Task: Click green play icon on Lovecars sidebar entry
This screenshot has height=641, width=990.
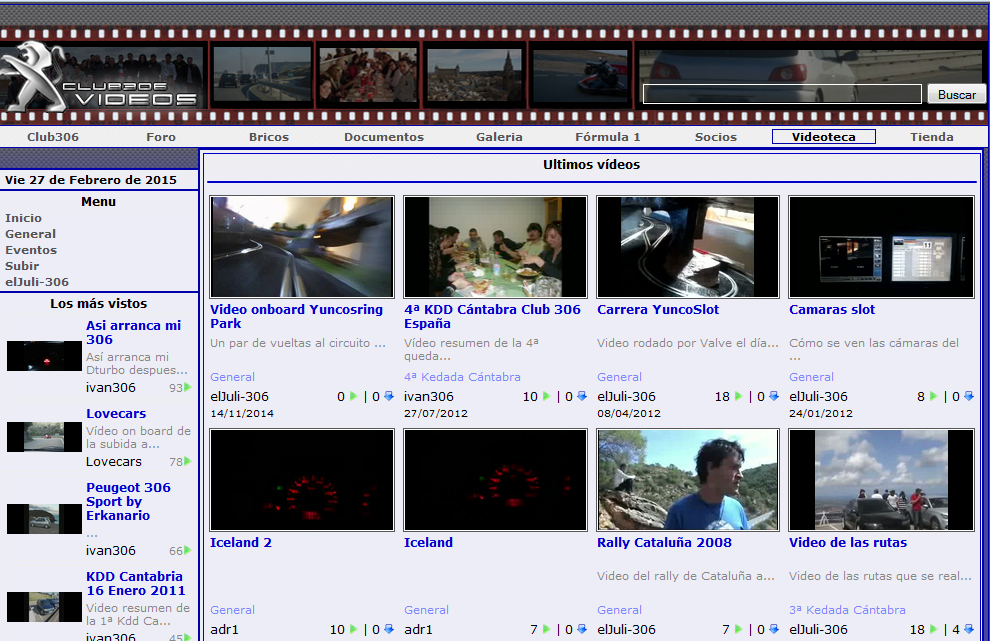Action: [187, 462]
